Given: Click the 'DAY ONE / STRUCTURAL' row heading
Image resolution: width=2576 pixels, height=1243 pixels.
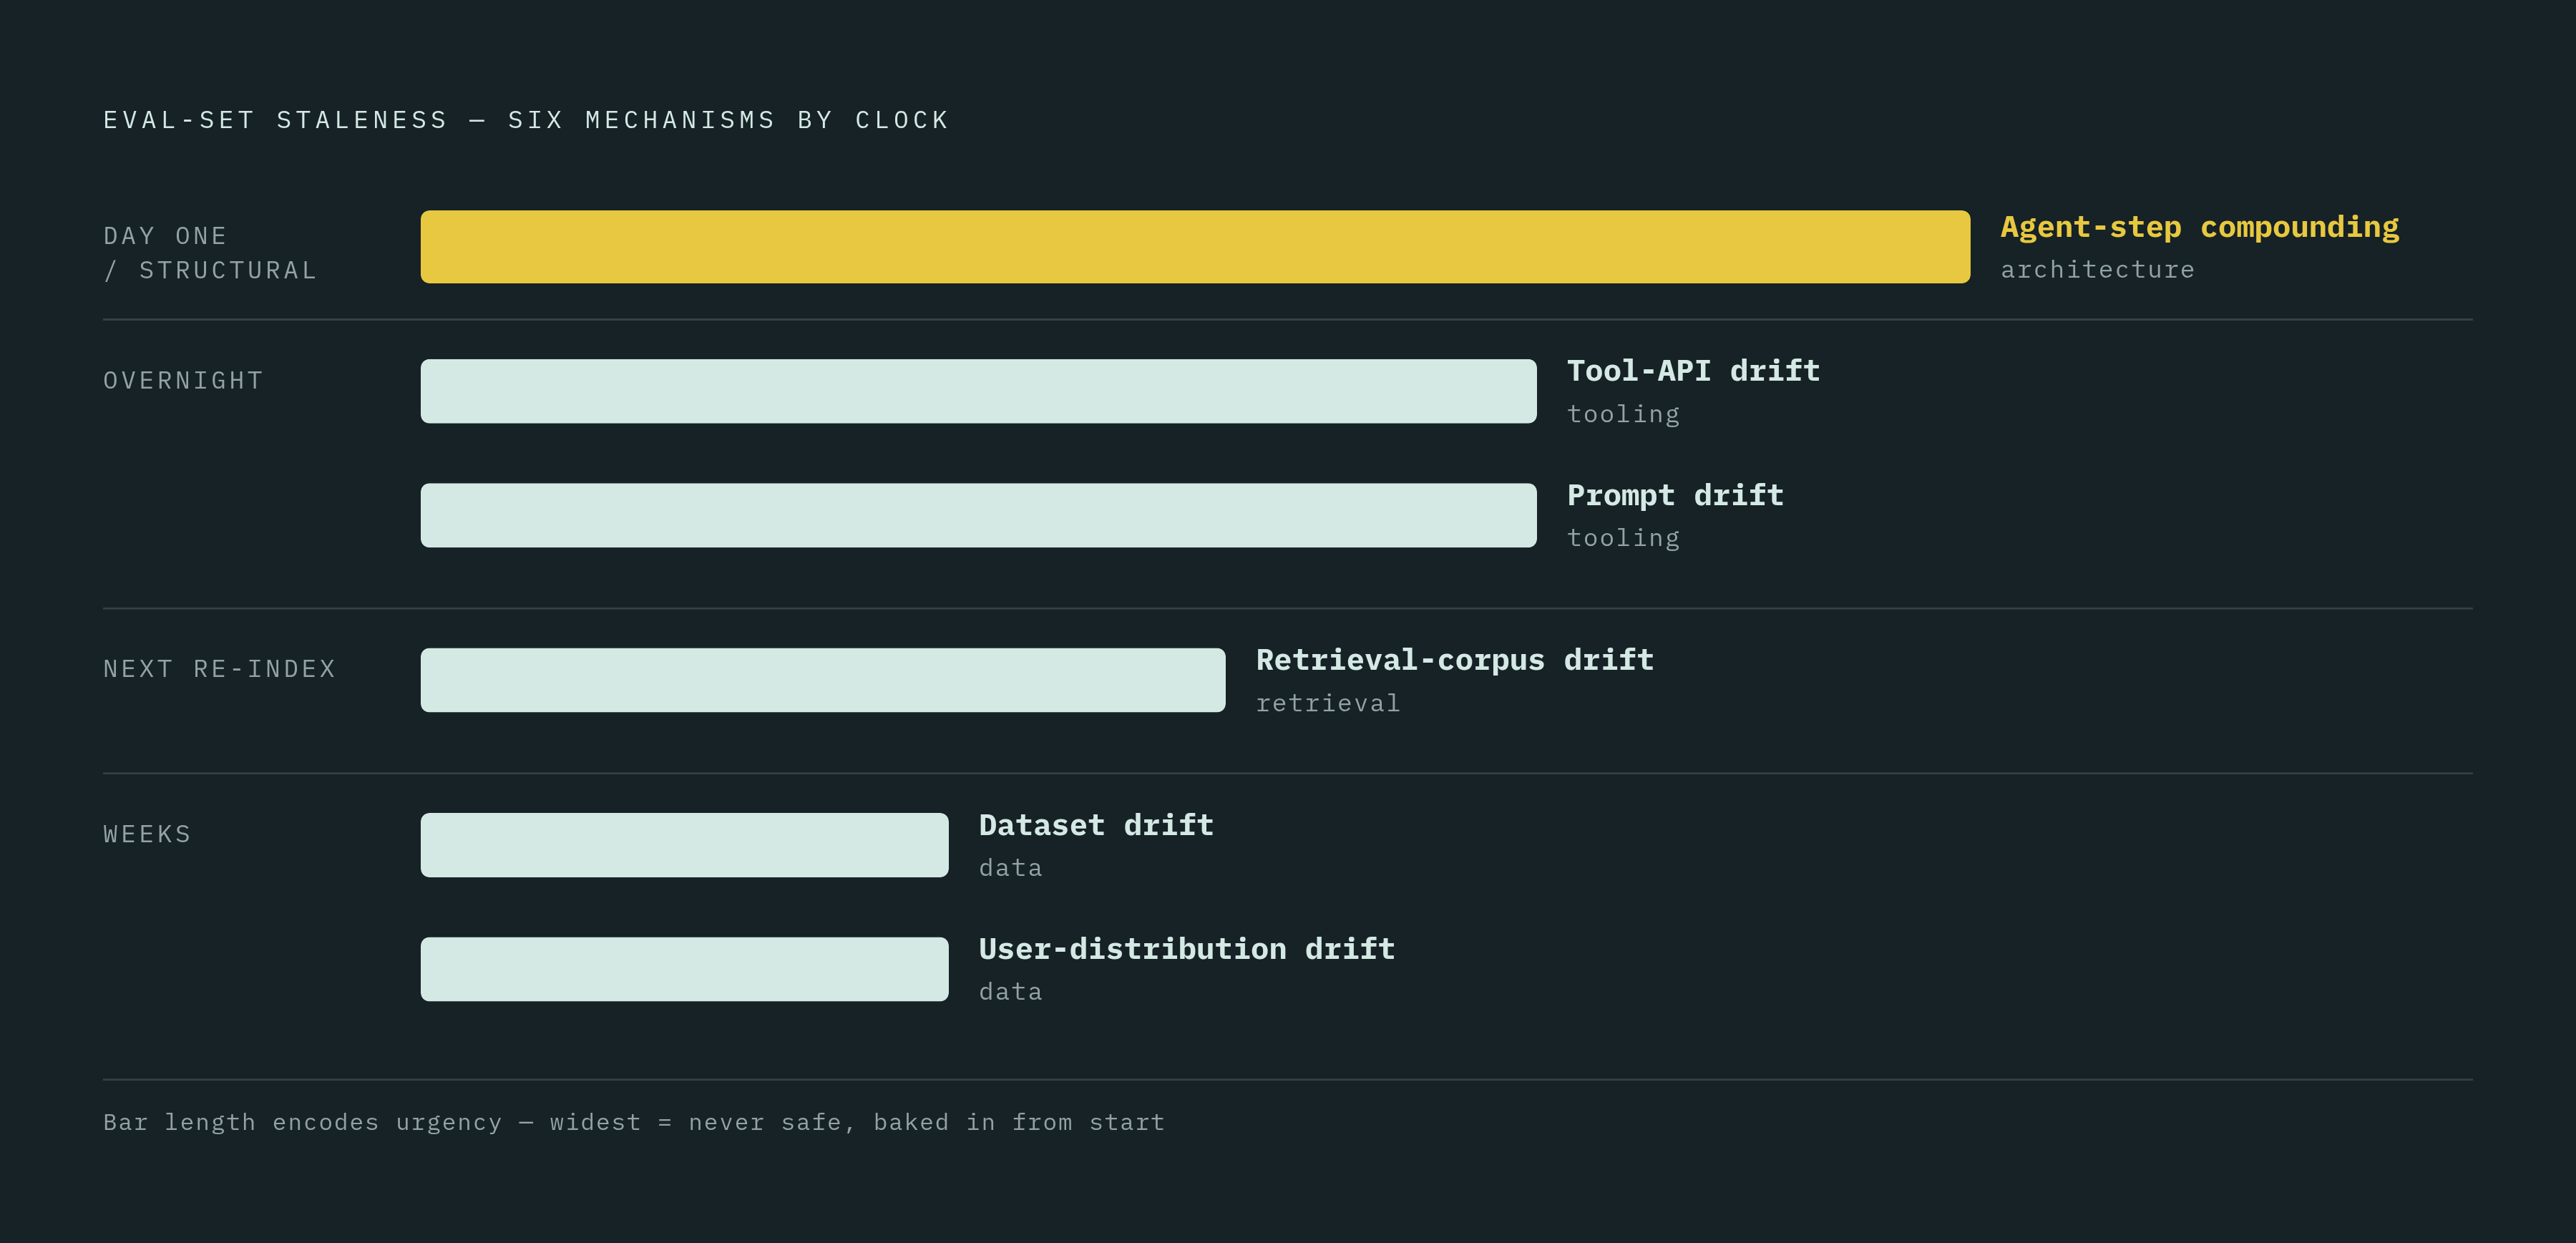Looking at the screenshot, I should 210,253.
